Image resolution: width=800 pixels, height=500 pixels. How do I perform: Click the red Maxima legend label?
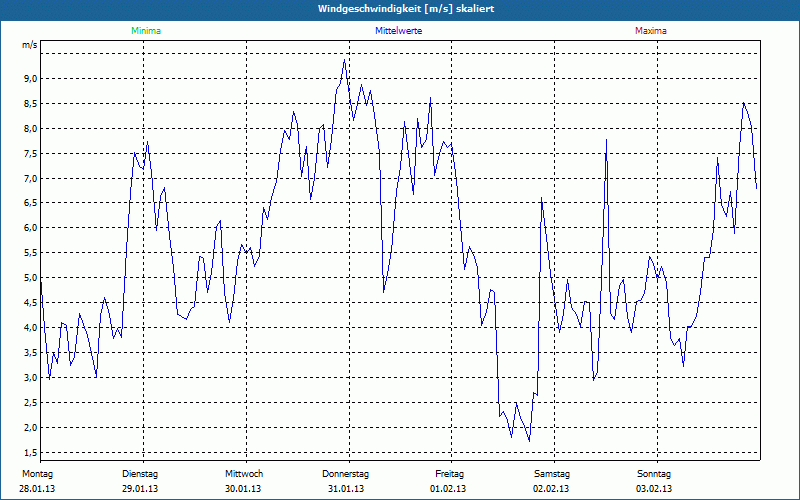point(651,31)
